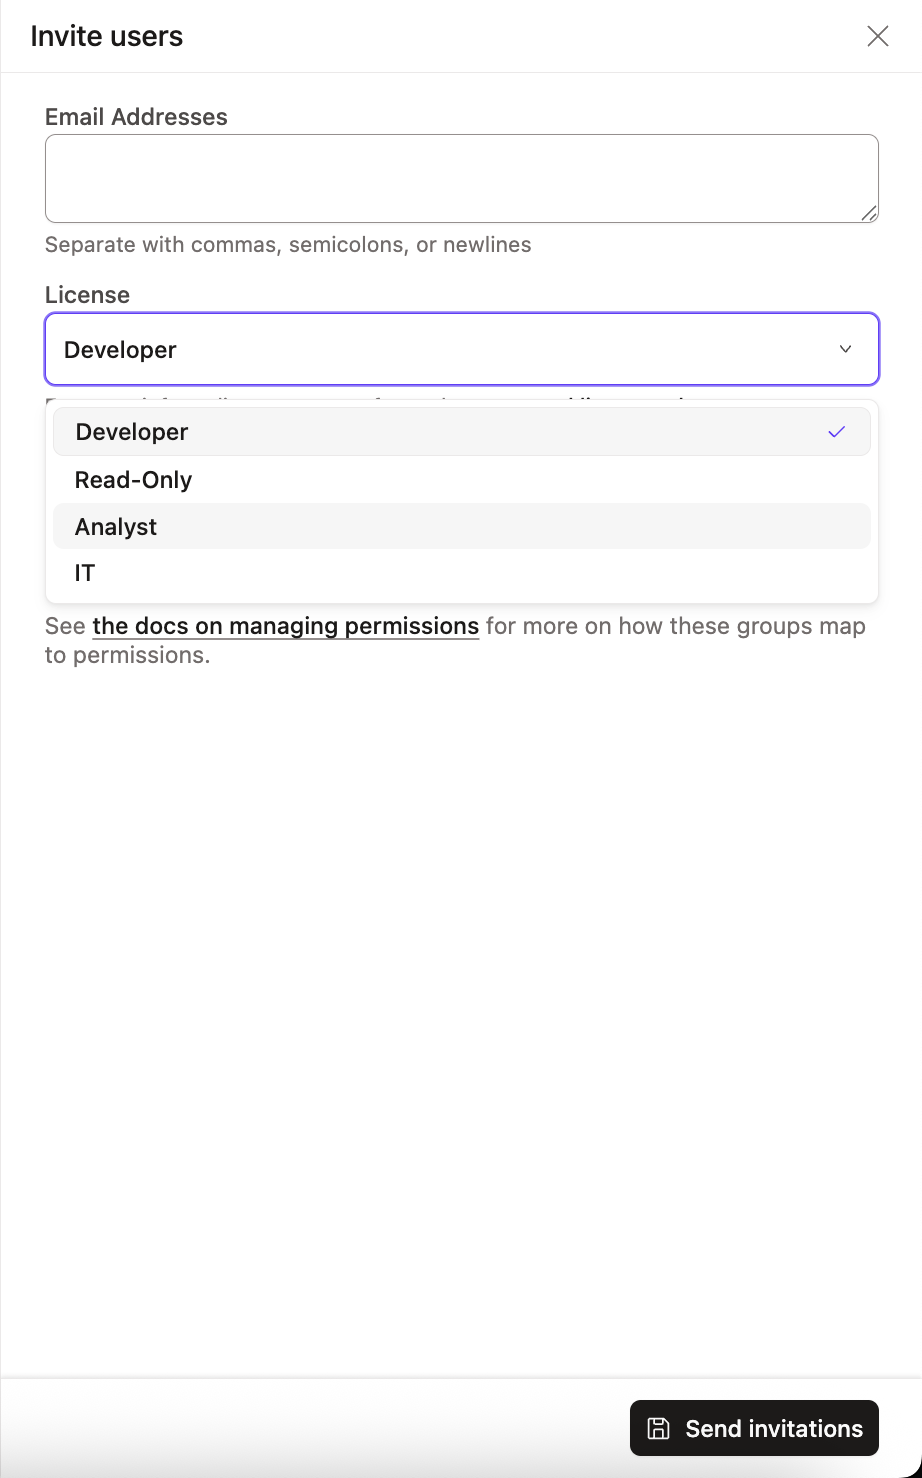Click the X icon to close Invite users

pyautogui.click(x=877, y=35)
